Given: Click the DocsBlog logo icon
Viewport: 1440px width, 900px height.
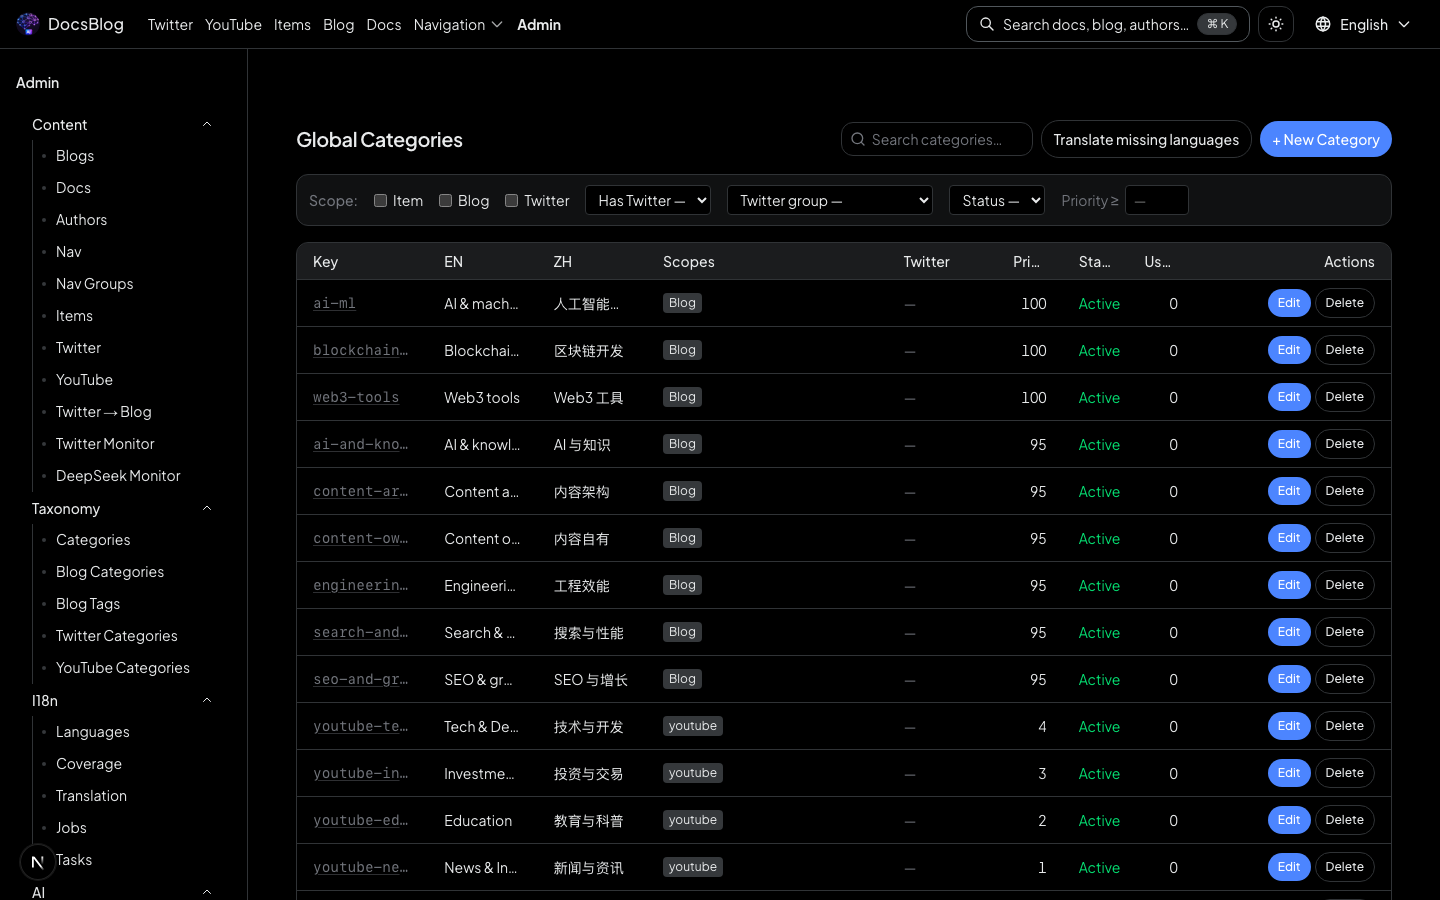Looking at the screenshot, I should point(28,24).
